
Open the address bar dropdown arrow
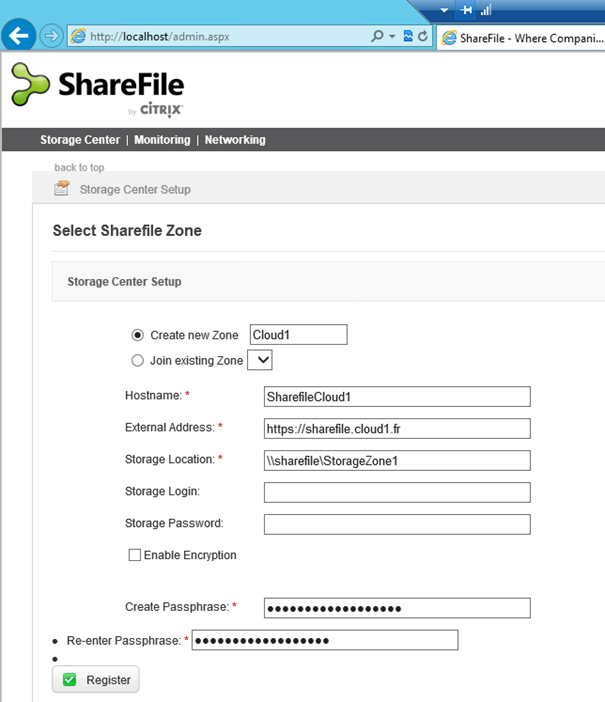[392, 36]
